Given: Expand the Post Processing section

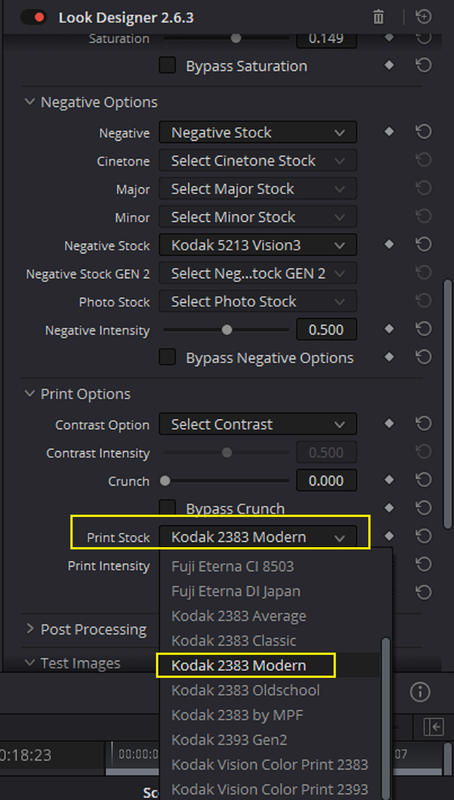Looking at the screenshot, I should [x=30, y=629].
